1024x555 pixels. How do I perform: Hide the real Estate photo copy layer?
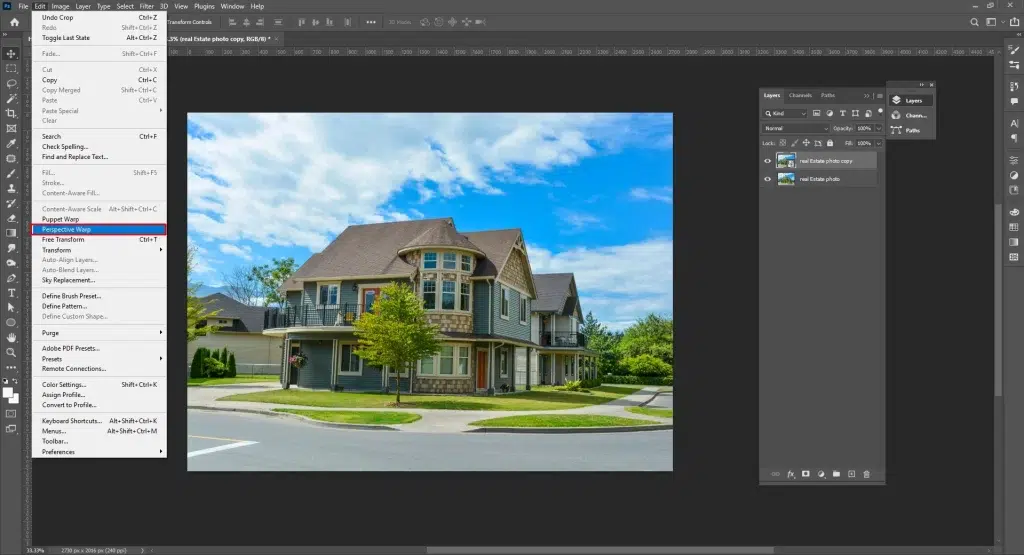point(767,161)
